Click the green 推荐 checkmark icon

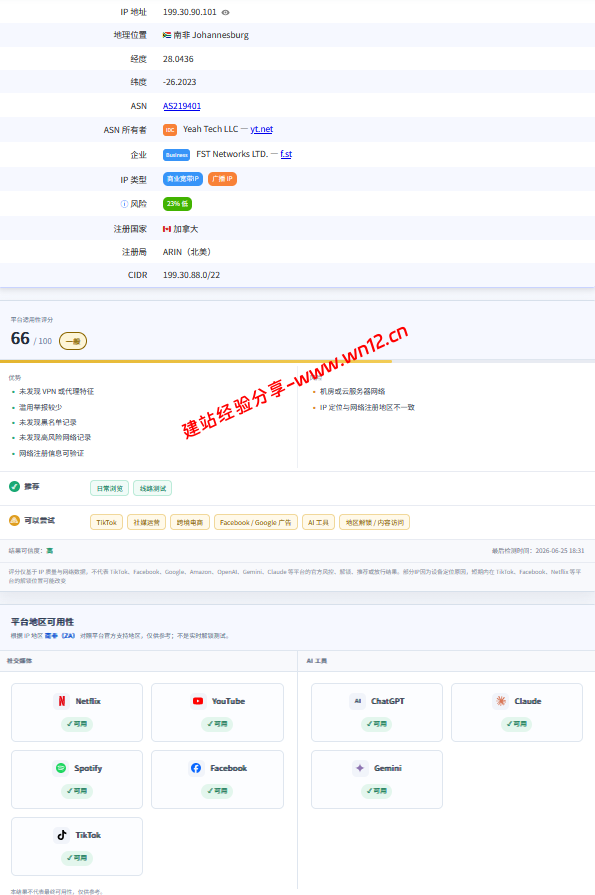14,486
